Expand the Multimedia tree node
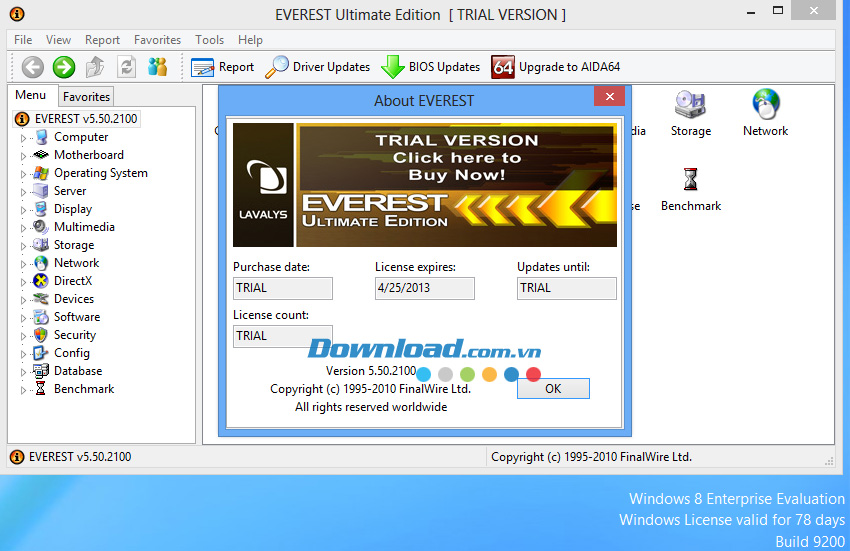The width and height of the screenshot is (850, 551). 23,228
